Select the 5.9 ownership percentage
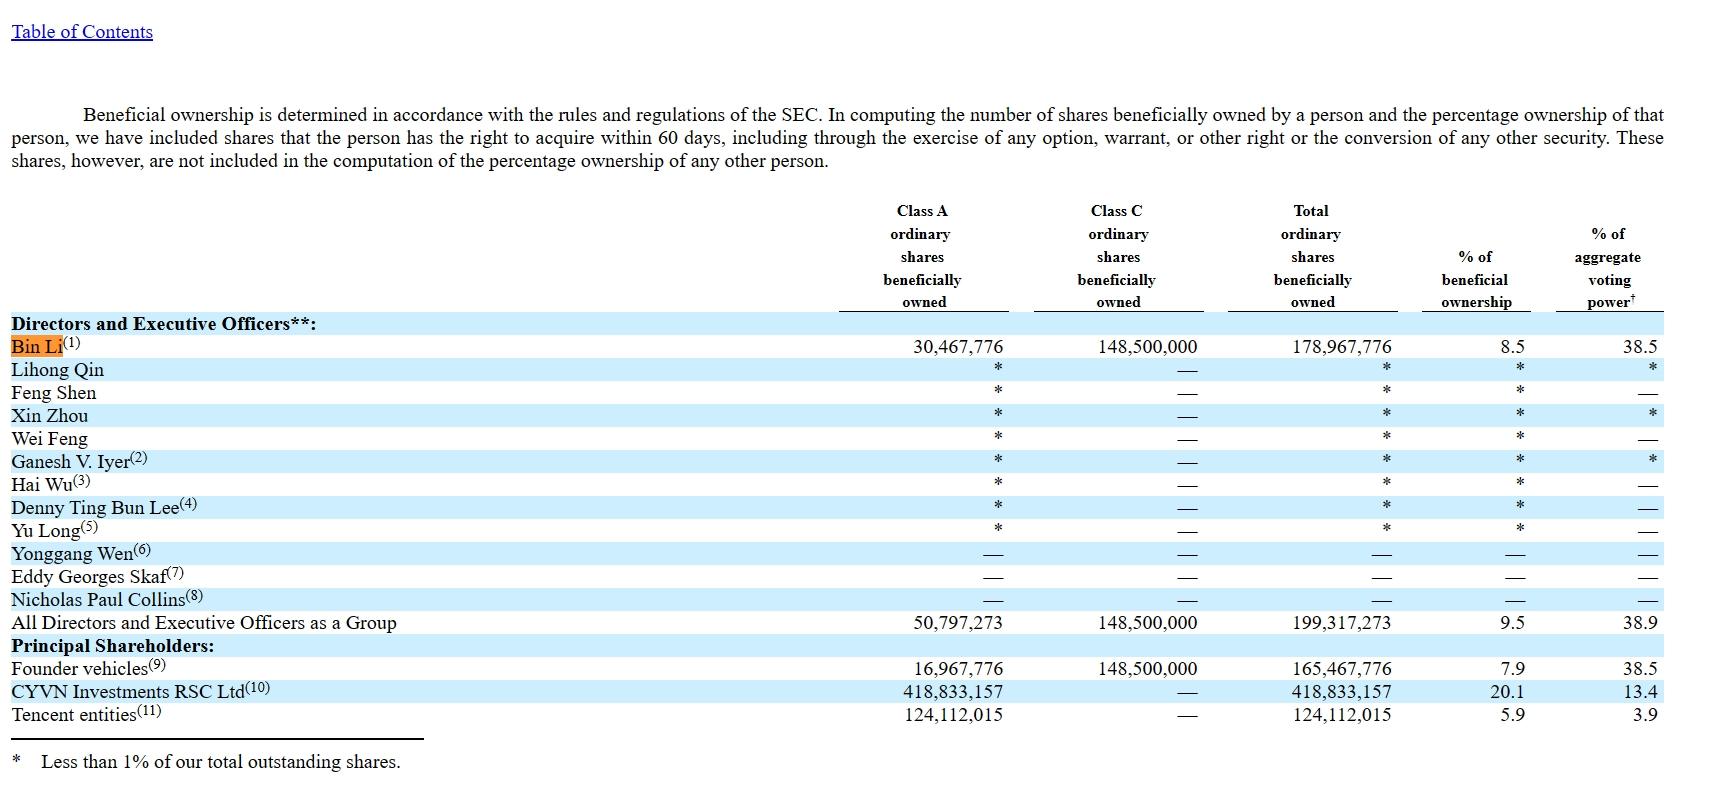 tap(1512, 715)
